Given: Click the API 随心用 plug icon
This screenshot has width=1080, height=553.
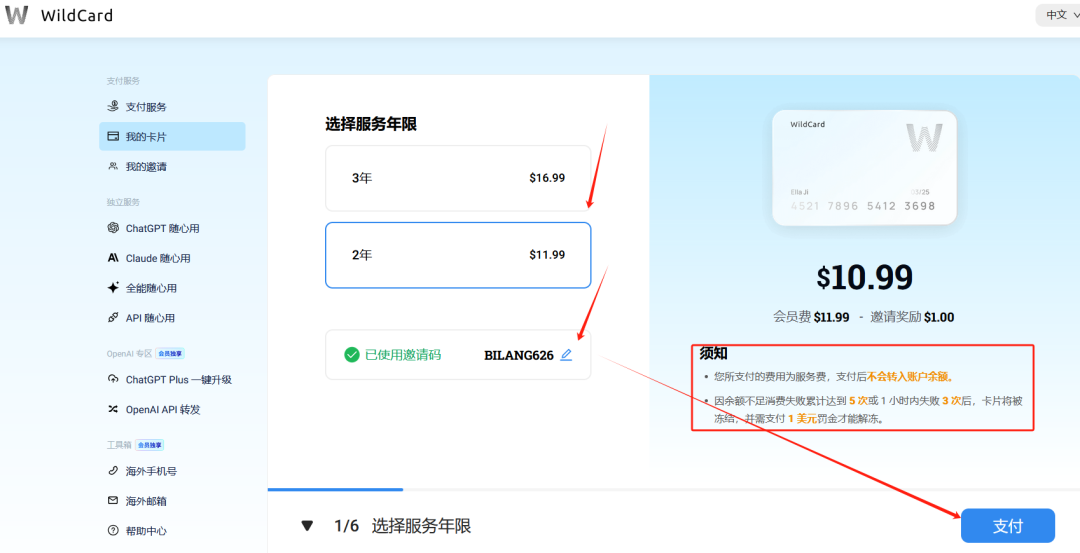Looking at the screenshot, I should pyautogui.click(x=114, y=317).
